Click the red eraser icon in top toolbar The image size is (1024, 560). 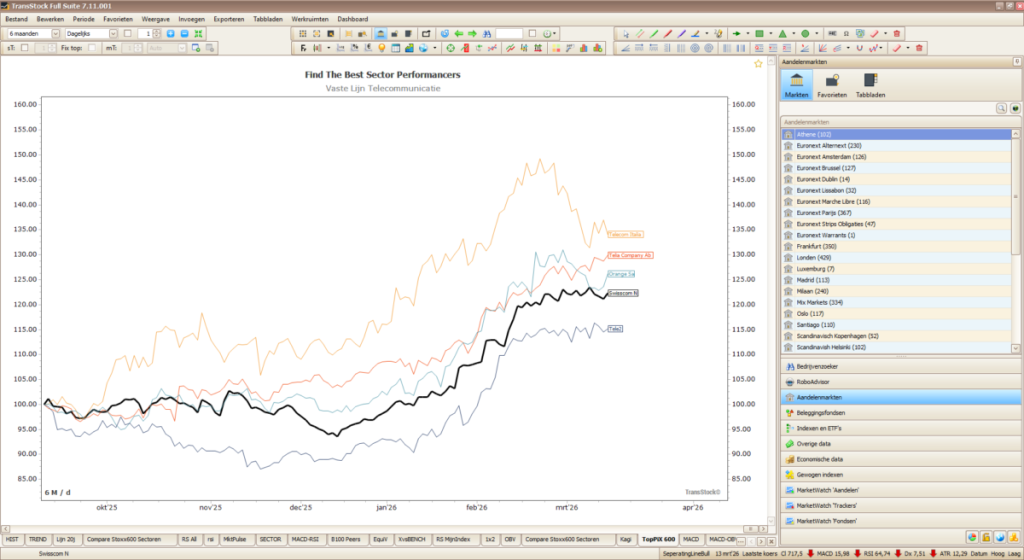874,33
